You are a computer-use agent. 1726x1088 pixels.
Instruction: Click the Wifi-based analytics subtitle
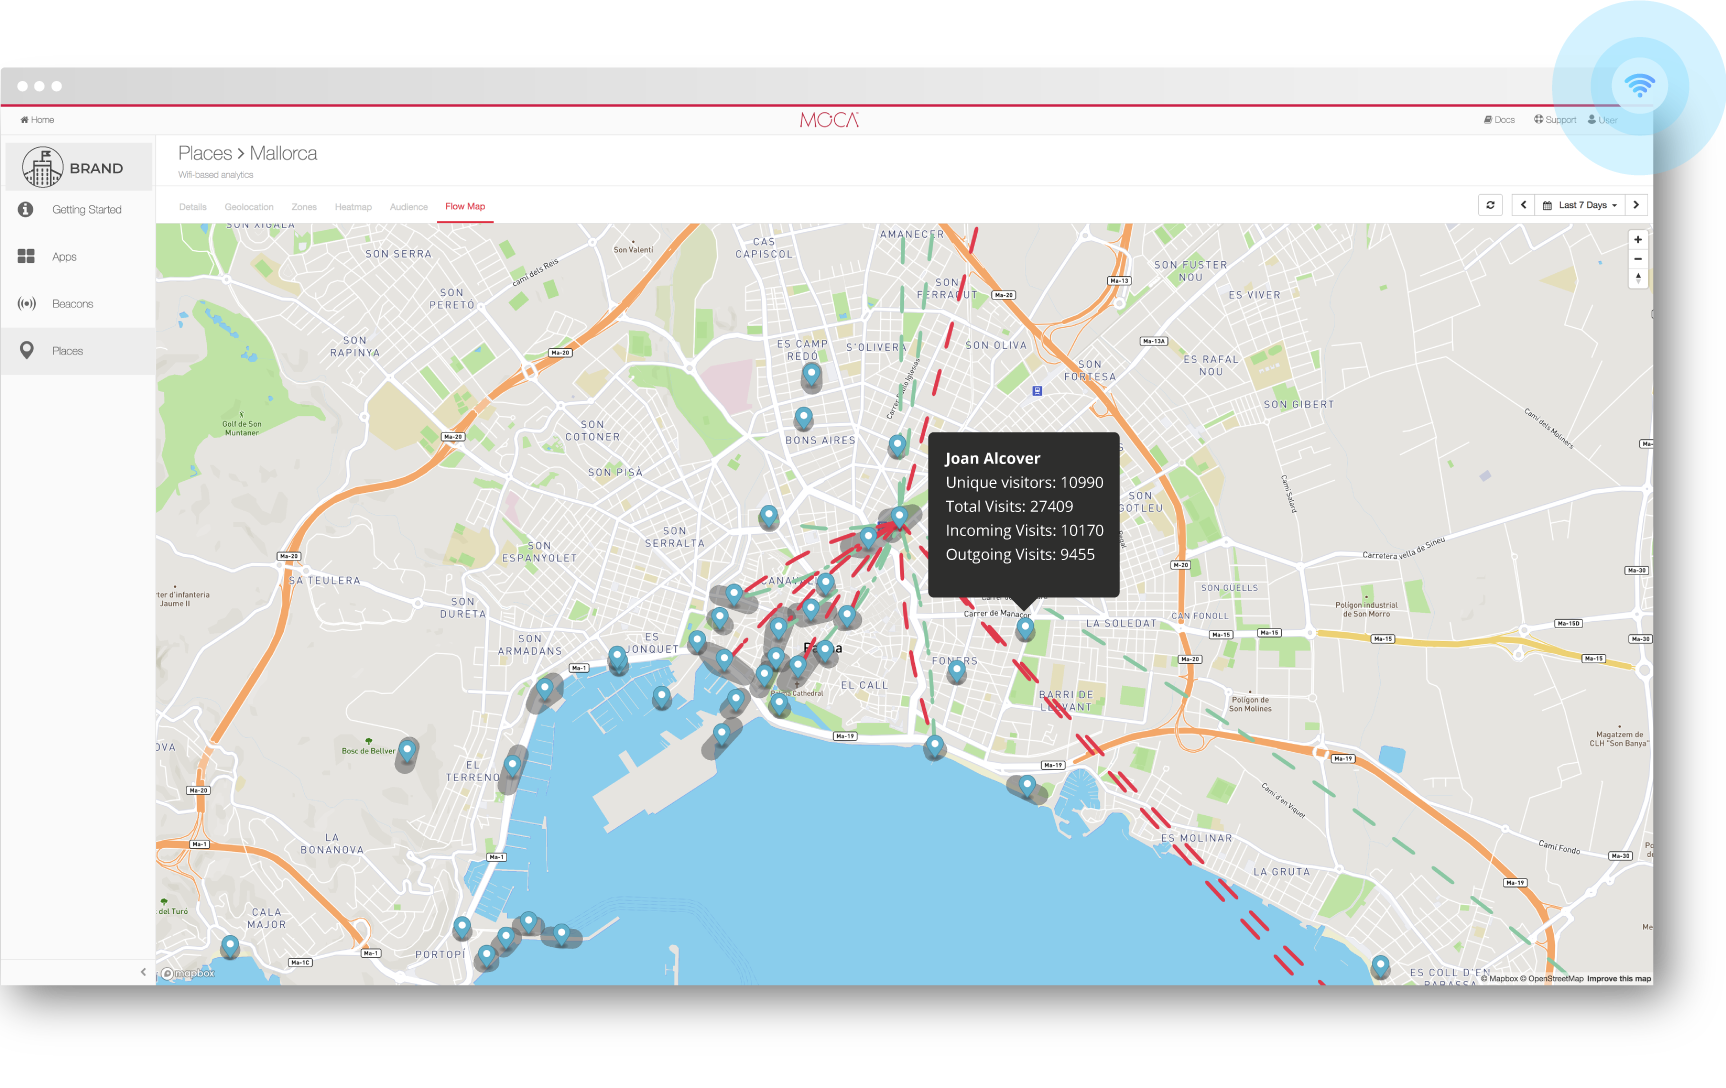[216, 175]
